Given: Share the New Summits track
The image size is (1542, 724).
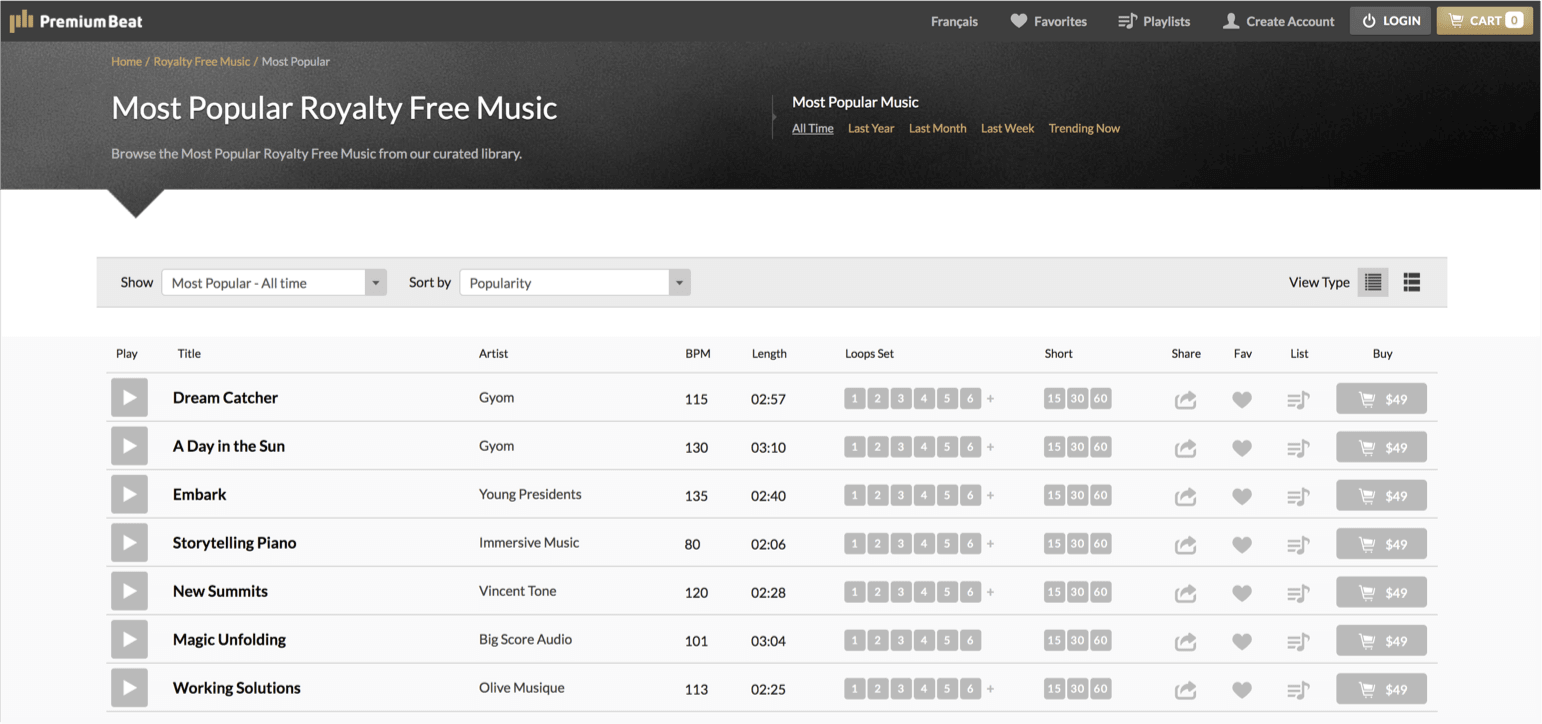Looking at the screenshot, I should coord(1185,592).
